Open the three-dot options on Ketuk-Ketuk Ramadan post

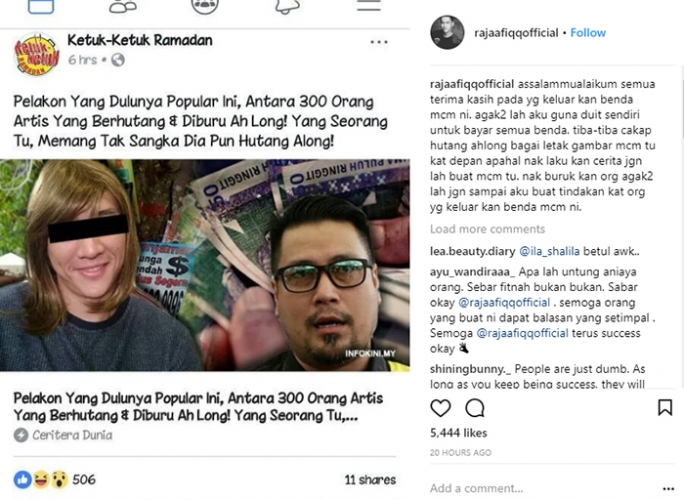[379, 42]
